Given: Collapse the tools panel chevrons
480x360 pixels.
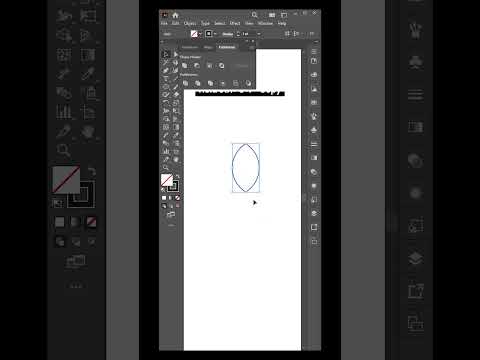Looking at the screenshot, I should pyautogui.click(x=162, y=42).
